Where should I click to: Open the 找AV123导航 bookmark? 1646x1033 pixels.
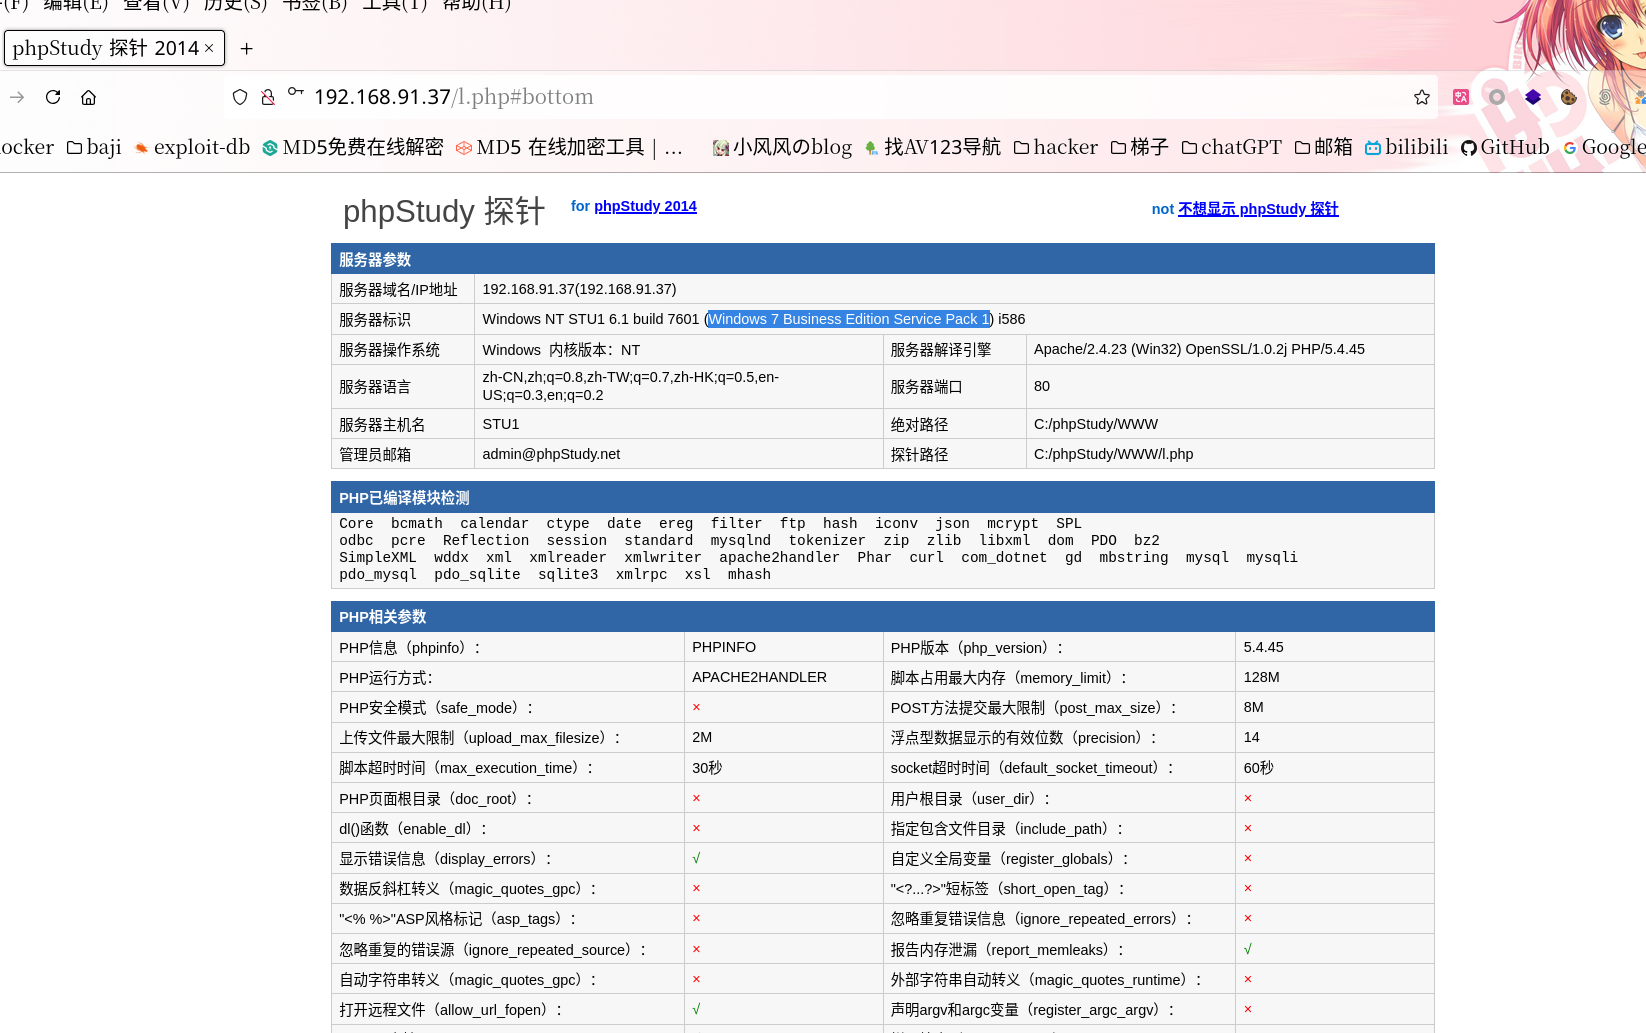tap(932, 147)
